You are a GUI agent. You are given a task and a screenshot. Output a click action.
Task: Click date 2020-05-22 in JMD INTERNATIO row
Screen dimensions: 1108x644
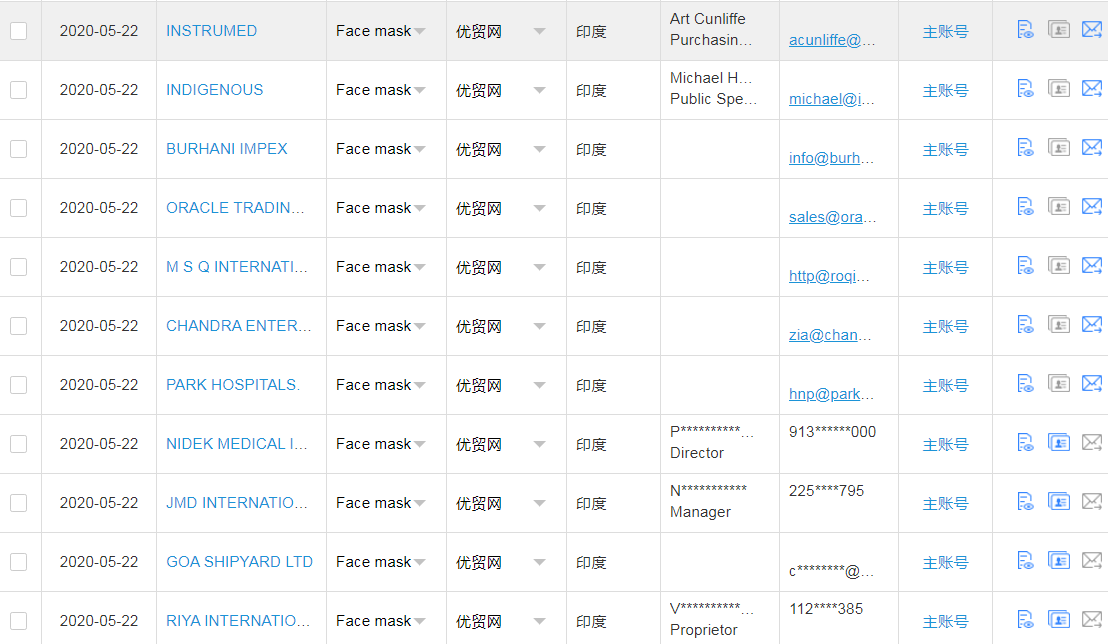coord(99,503)
